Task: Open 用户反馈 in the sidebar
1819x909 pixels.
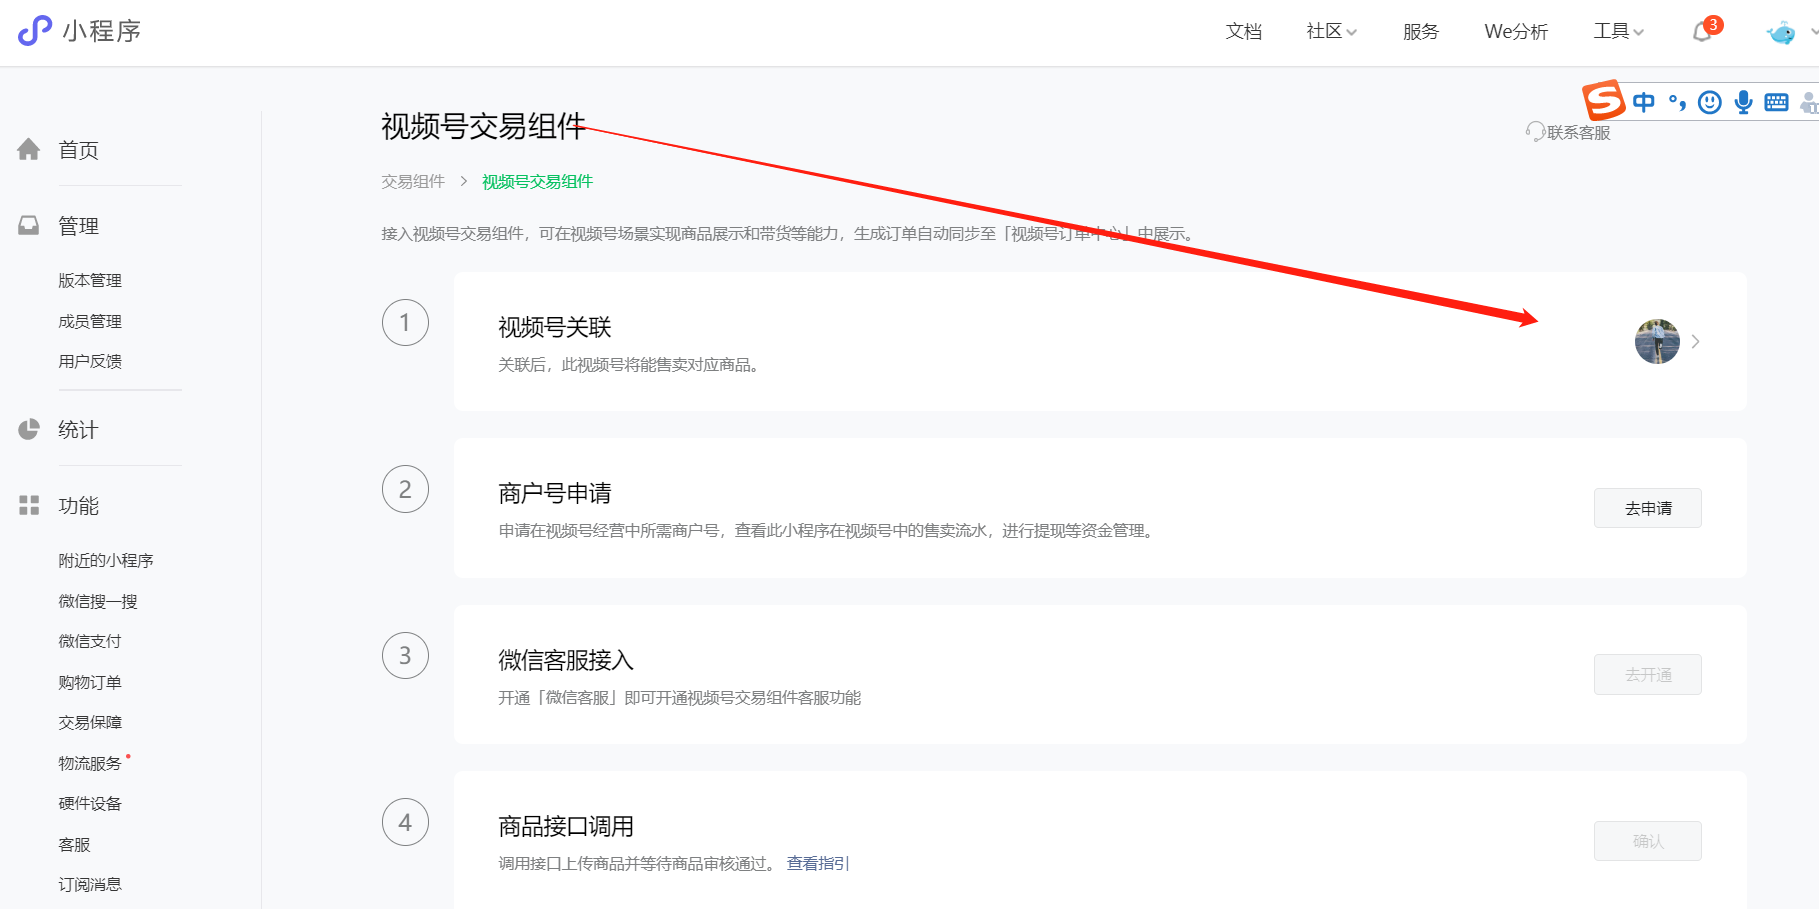Action: 90,362
